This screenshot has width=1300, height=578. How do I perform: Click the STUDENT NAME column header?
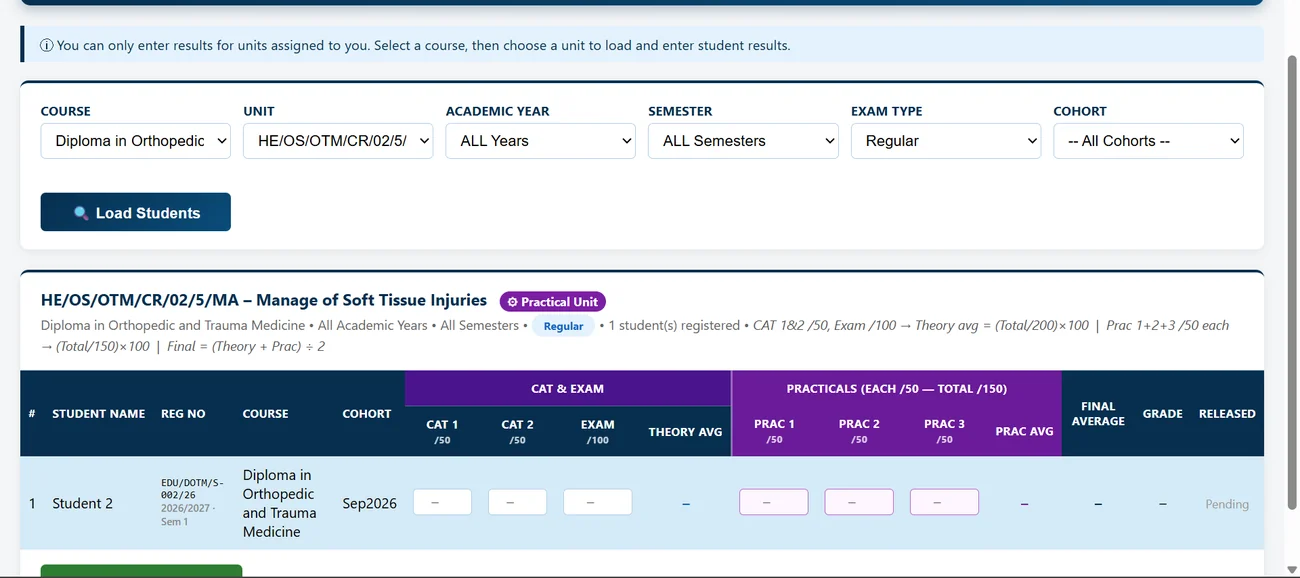click(x=99, y=413)
